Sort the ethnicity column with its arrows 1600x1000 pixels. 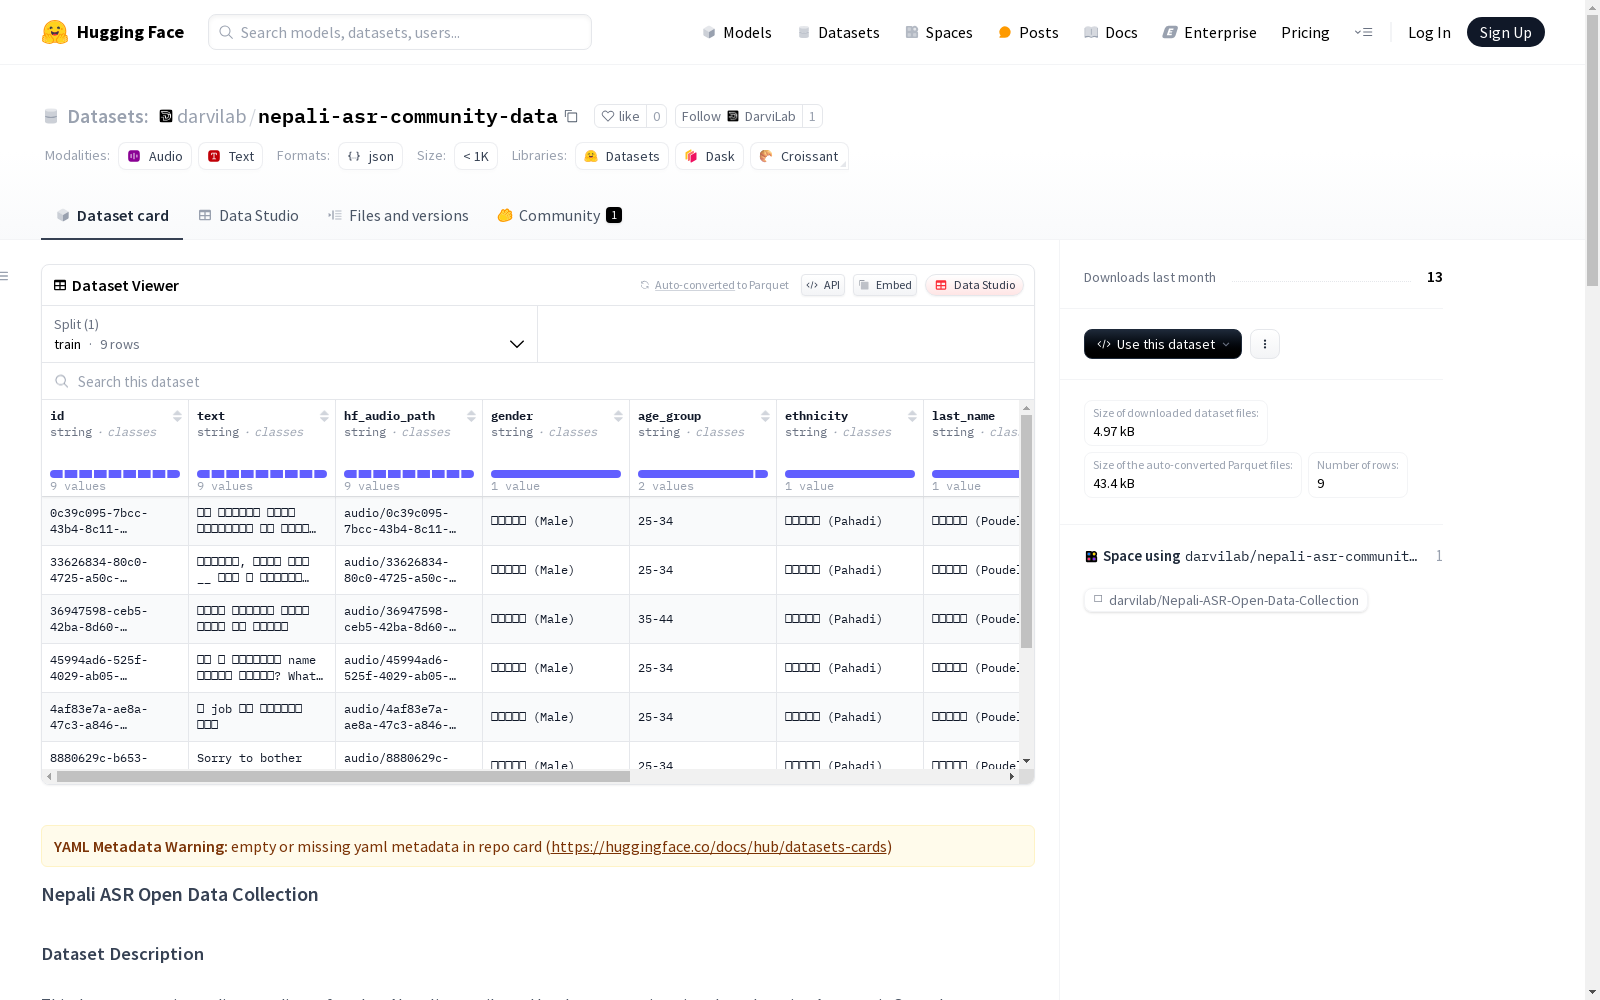[x=912, y=416]
